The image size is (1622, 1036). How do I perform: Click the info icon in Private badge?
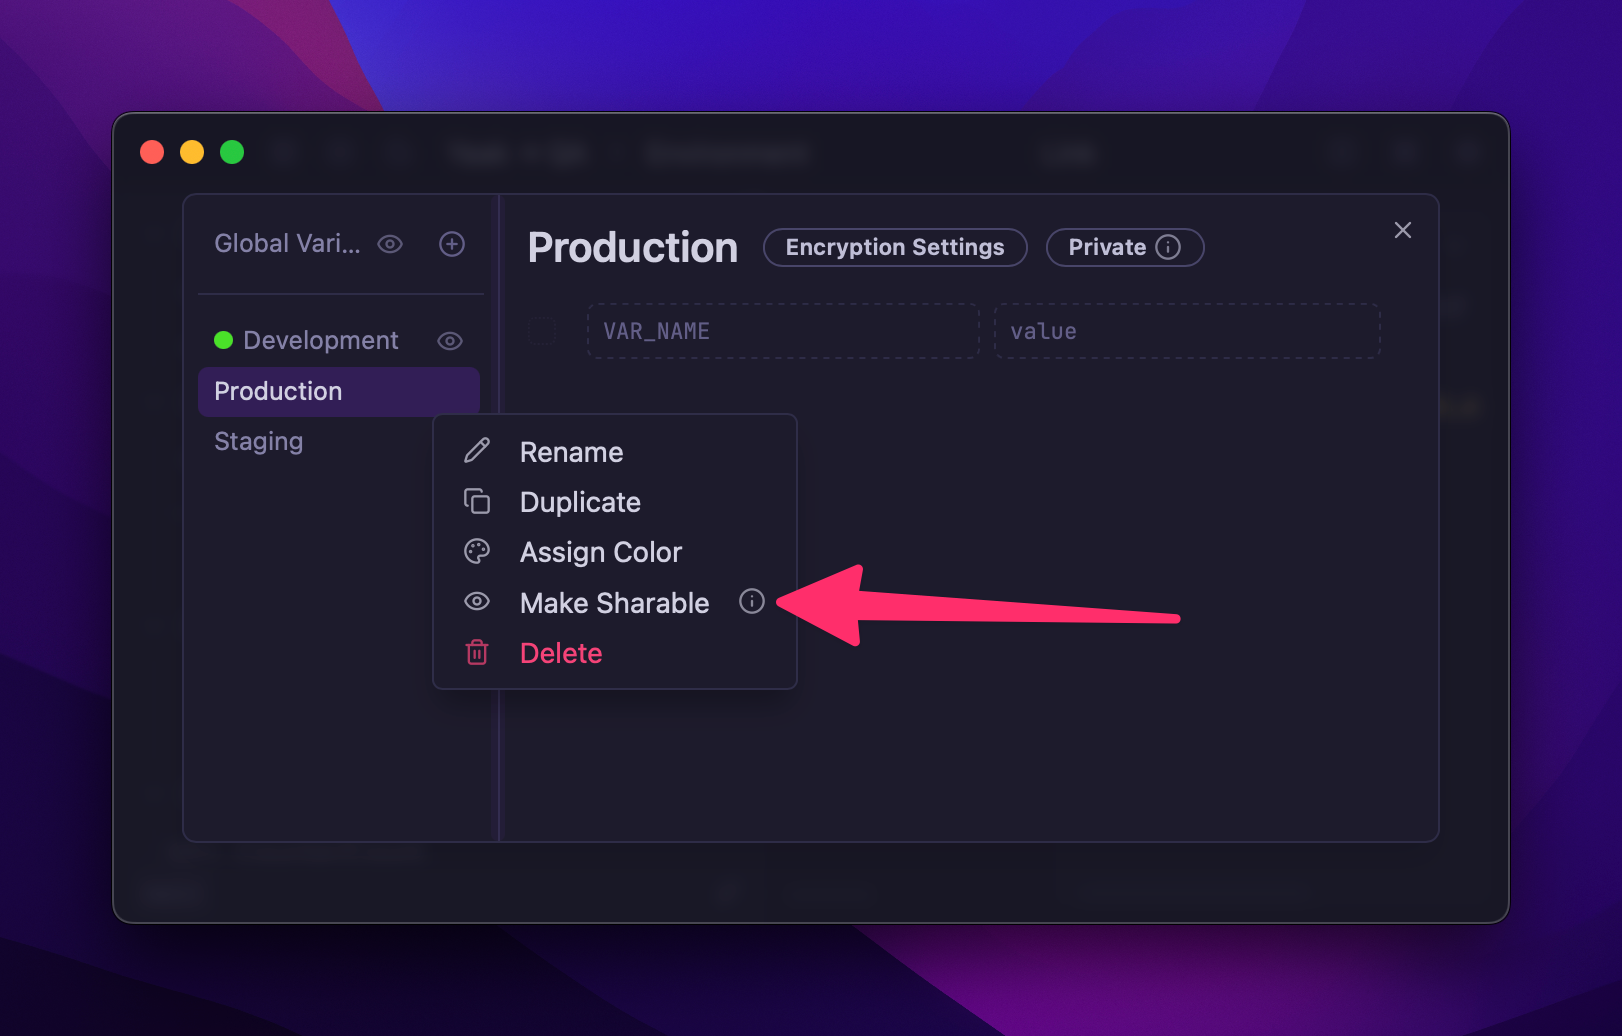tap(1168, 247)
